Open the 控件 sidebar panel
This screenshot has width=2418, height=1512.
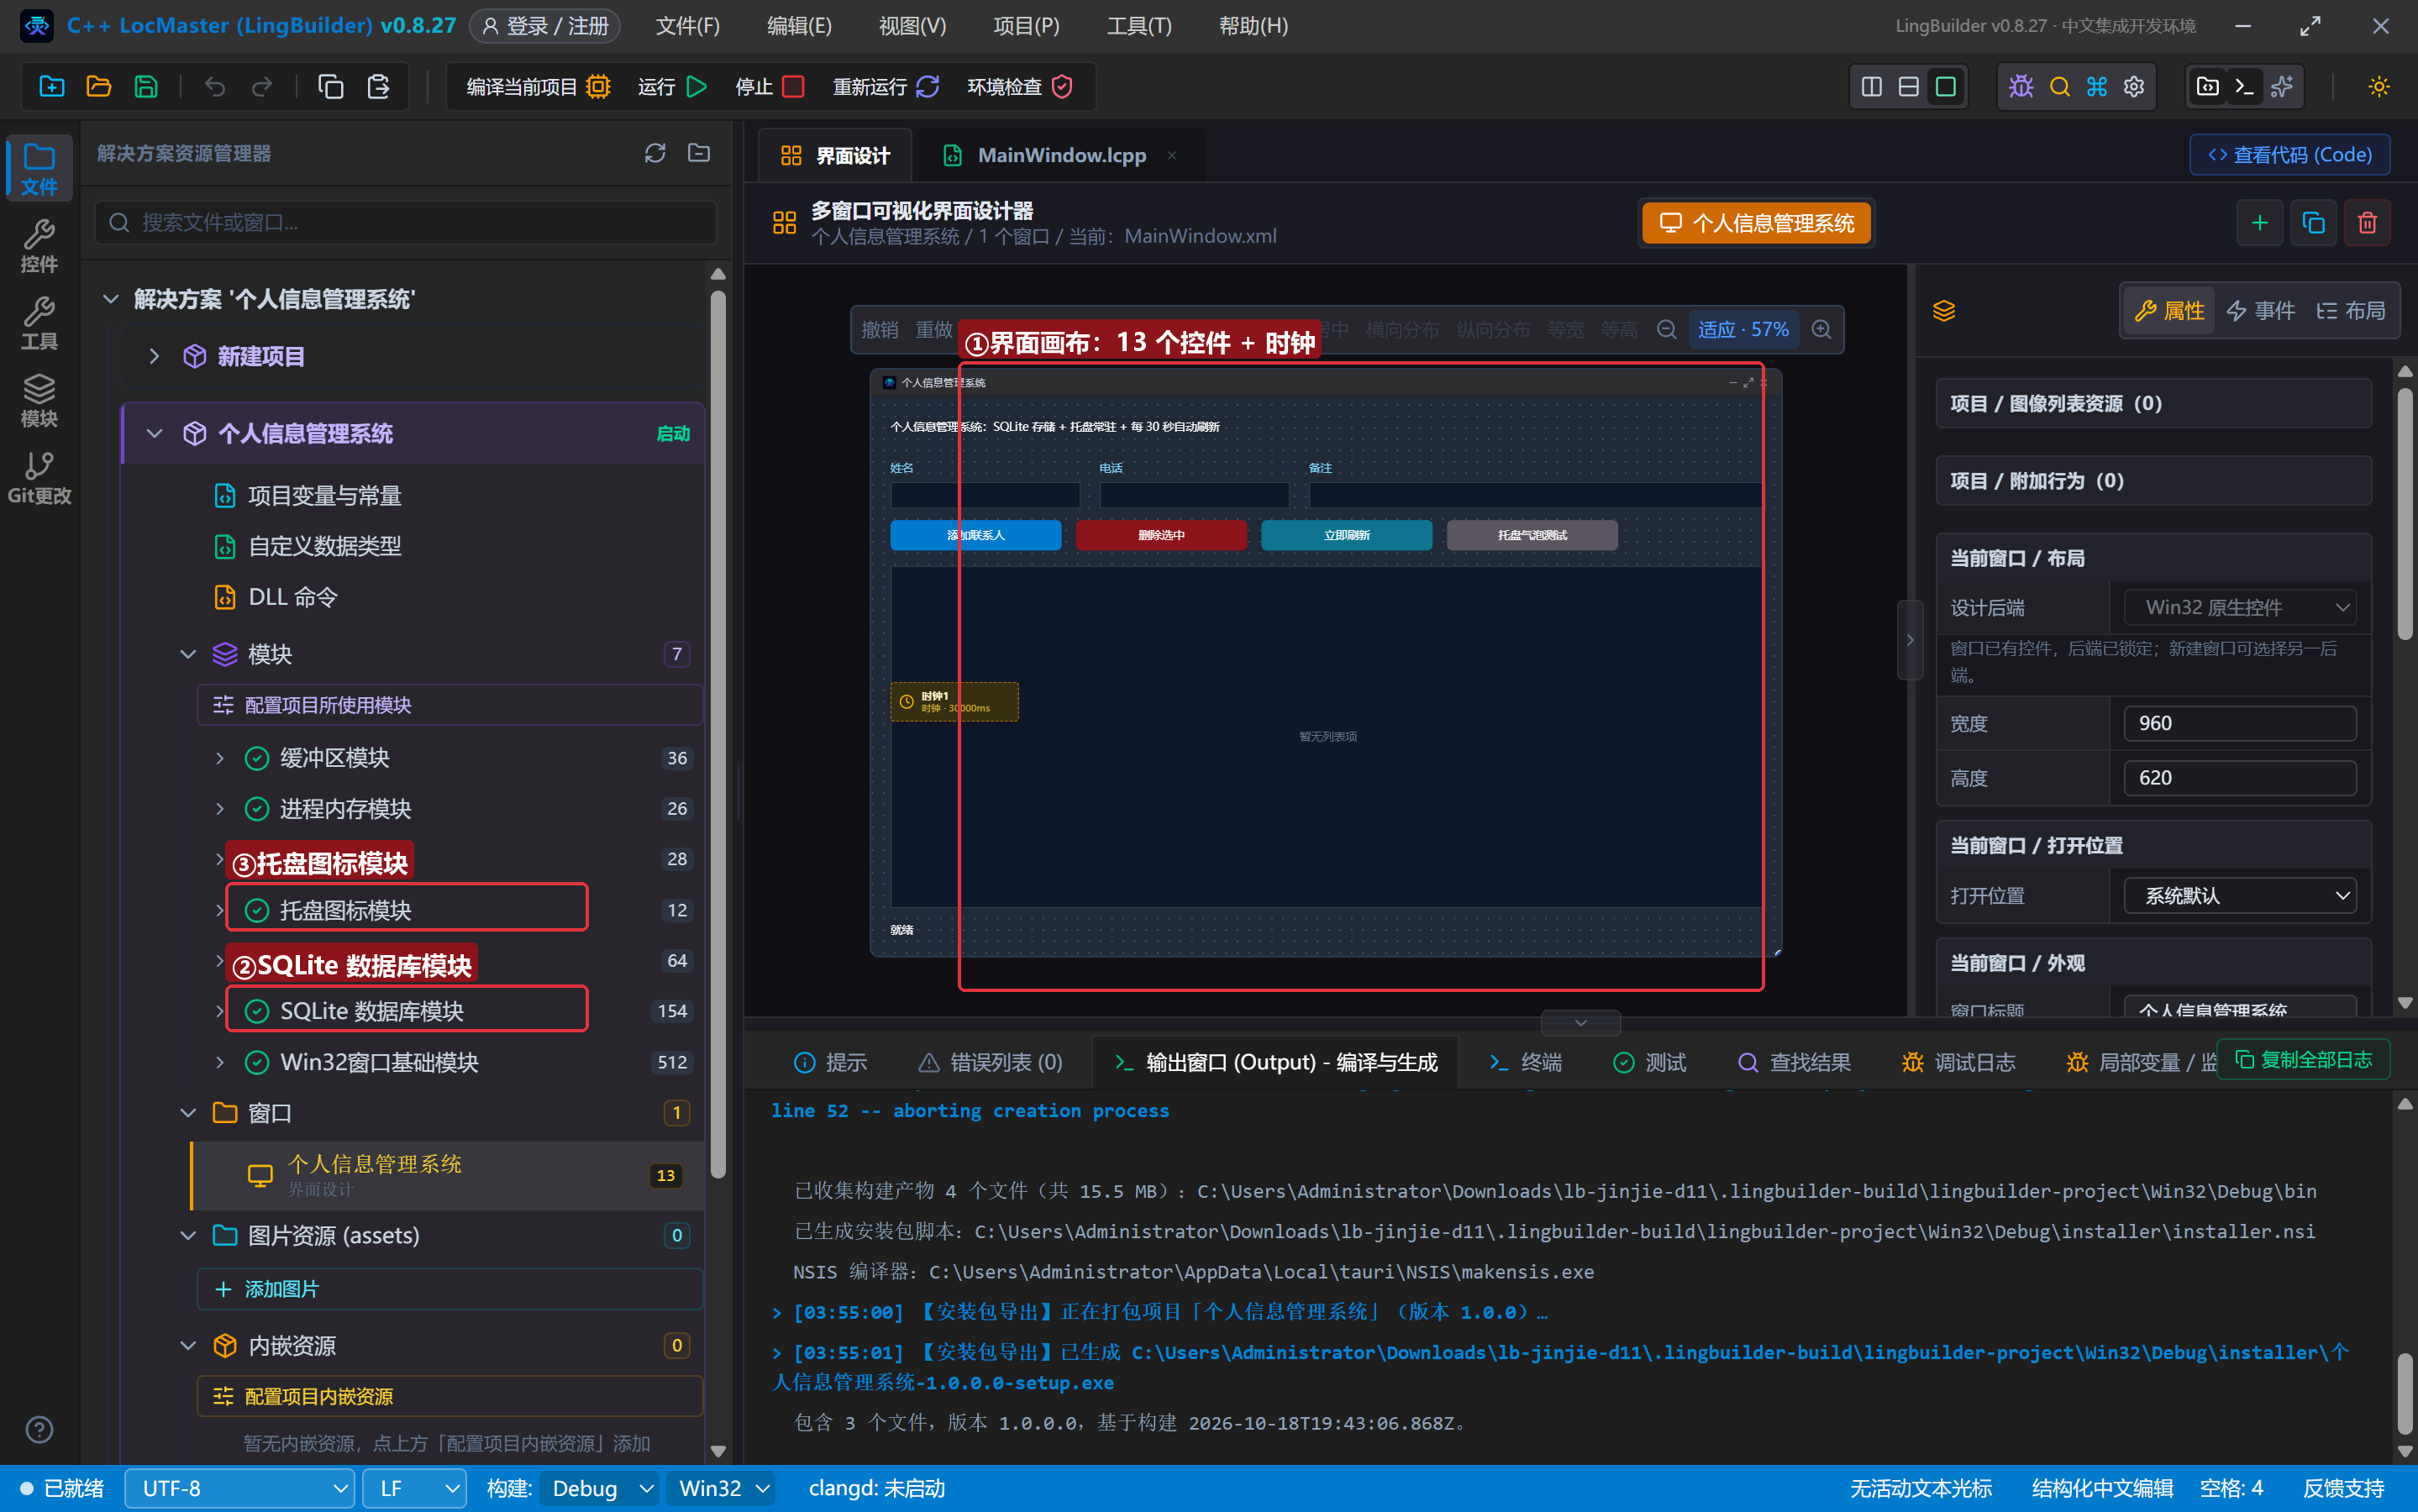(x=39, y=245)
